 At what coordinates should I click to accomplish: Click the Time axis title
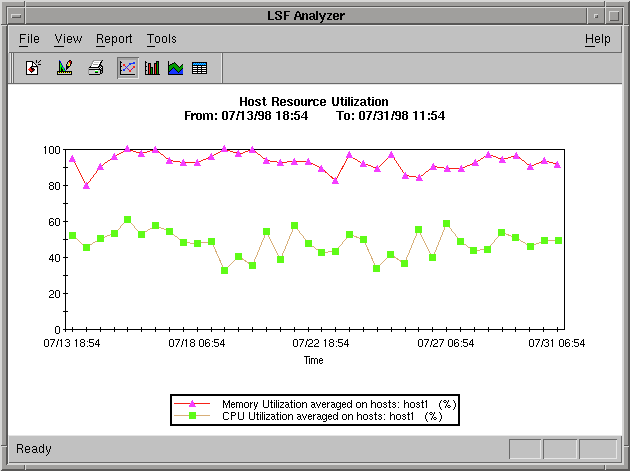[x=313, y=360]
